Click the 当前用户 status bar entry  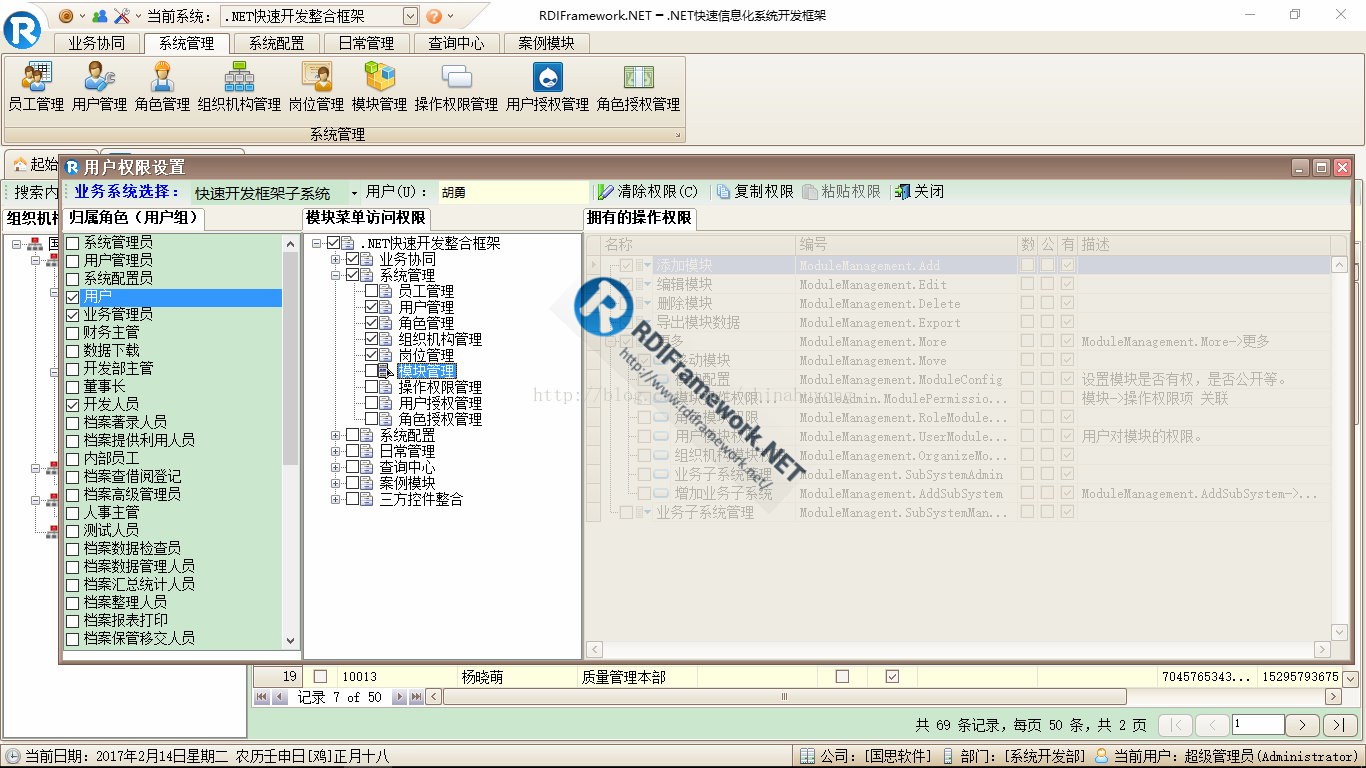pos(1225,757)
